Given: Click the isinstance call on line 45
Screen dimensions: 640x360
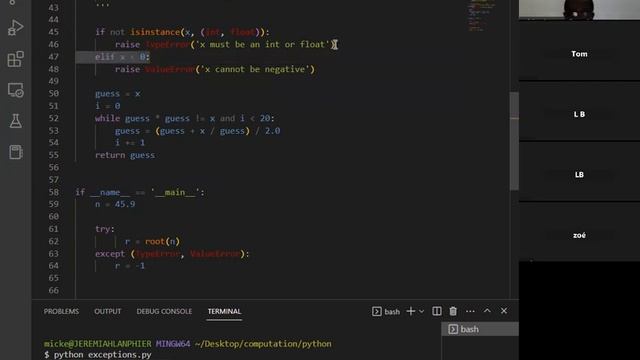Looking at the screenshot, I should [199, 32].
